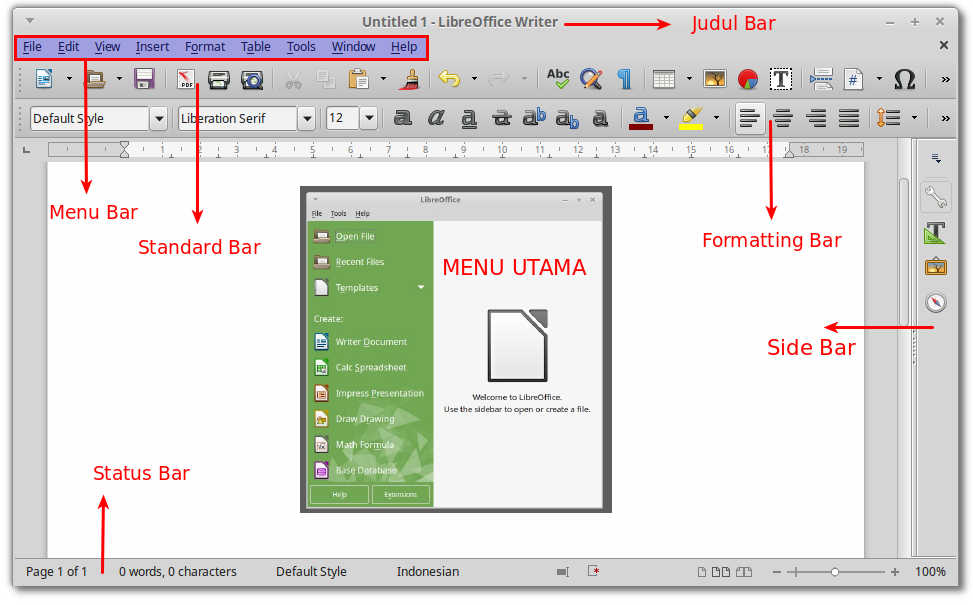Save the document with floppy icon
973x605 pixels.
[x=144, y=79]
